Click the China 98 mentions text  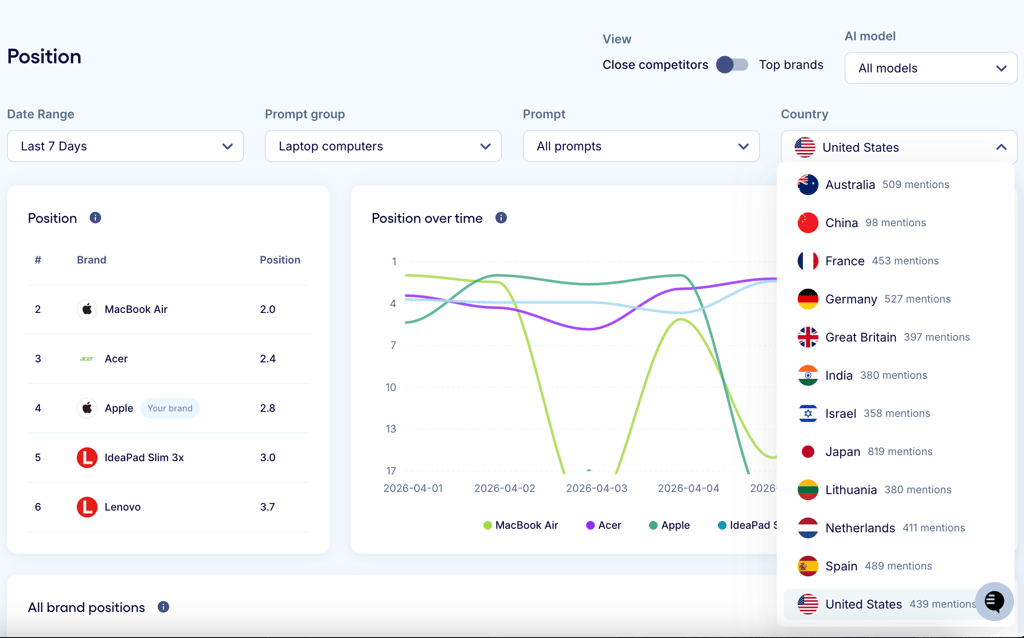click(x=875, y=223)
